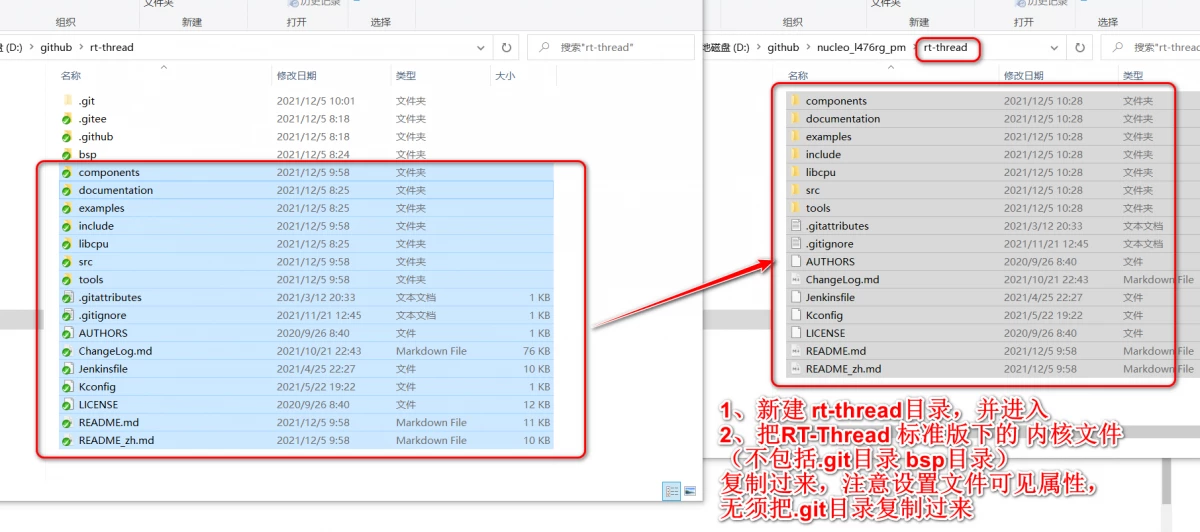Image resolution: width=1200 pixels, height=532 pixels.
Task: Click the .git folder icon in left window
Action: pyautogui.click(x=67, y=101)
